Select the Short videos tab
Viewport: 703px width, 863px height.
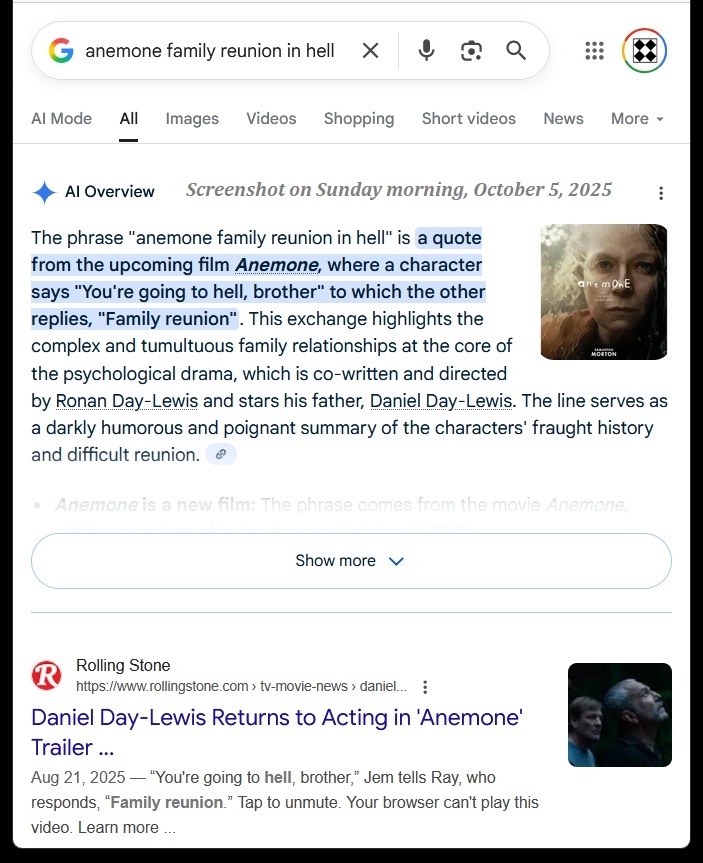point(468,119)
